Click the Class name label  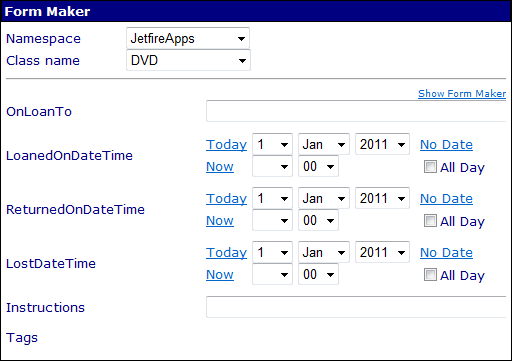[x=43, y=61]
